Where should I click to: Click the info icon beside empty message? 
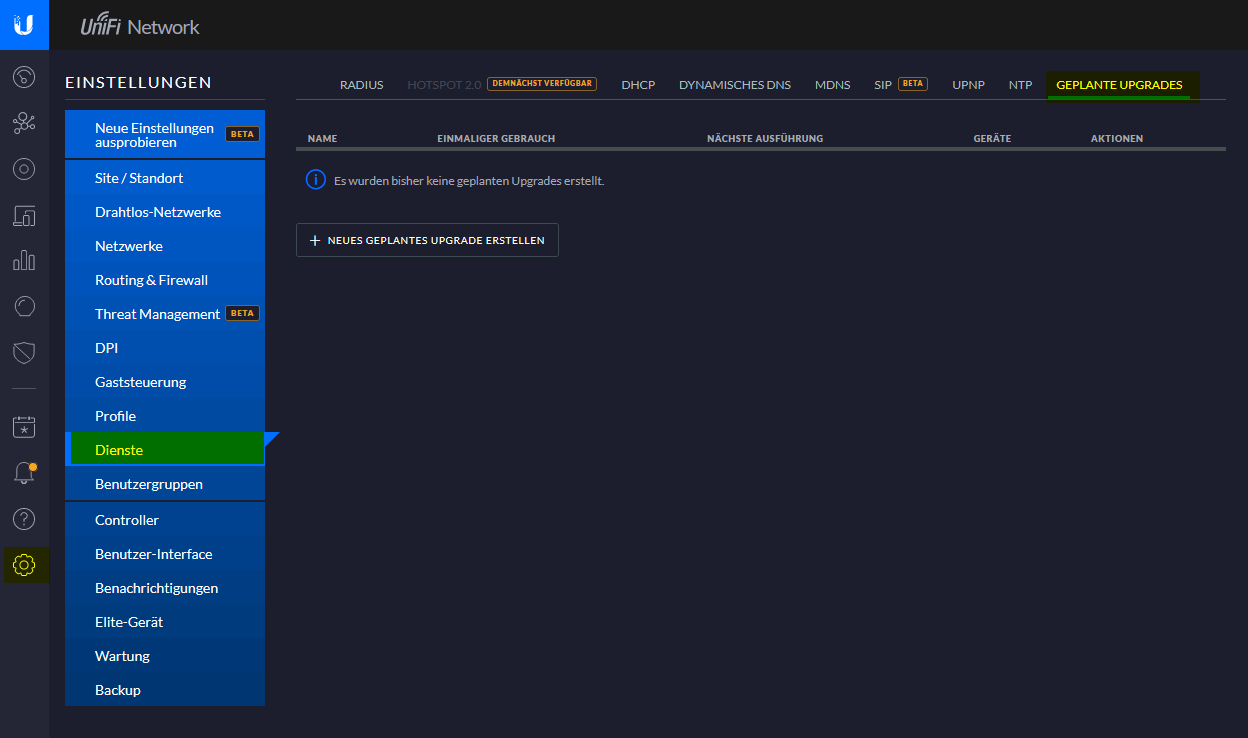pyautogui.click(x=315, y=180)
